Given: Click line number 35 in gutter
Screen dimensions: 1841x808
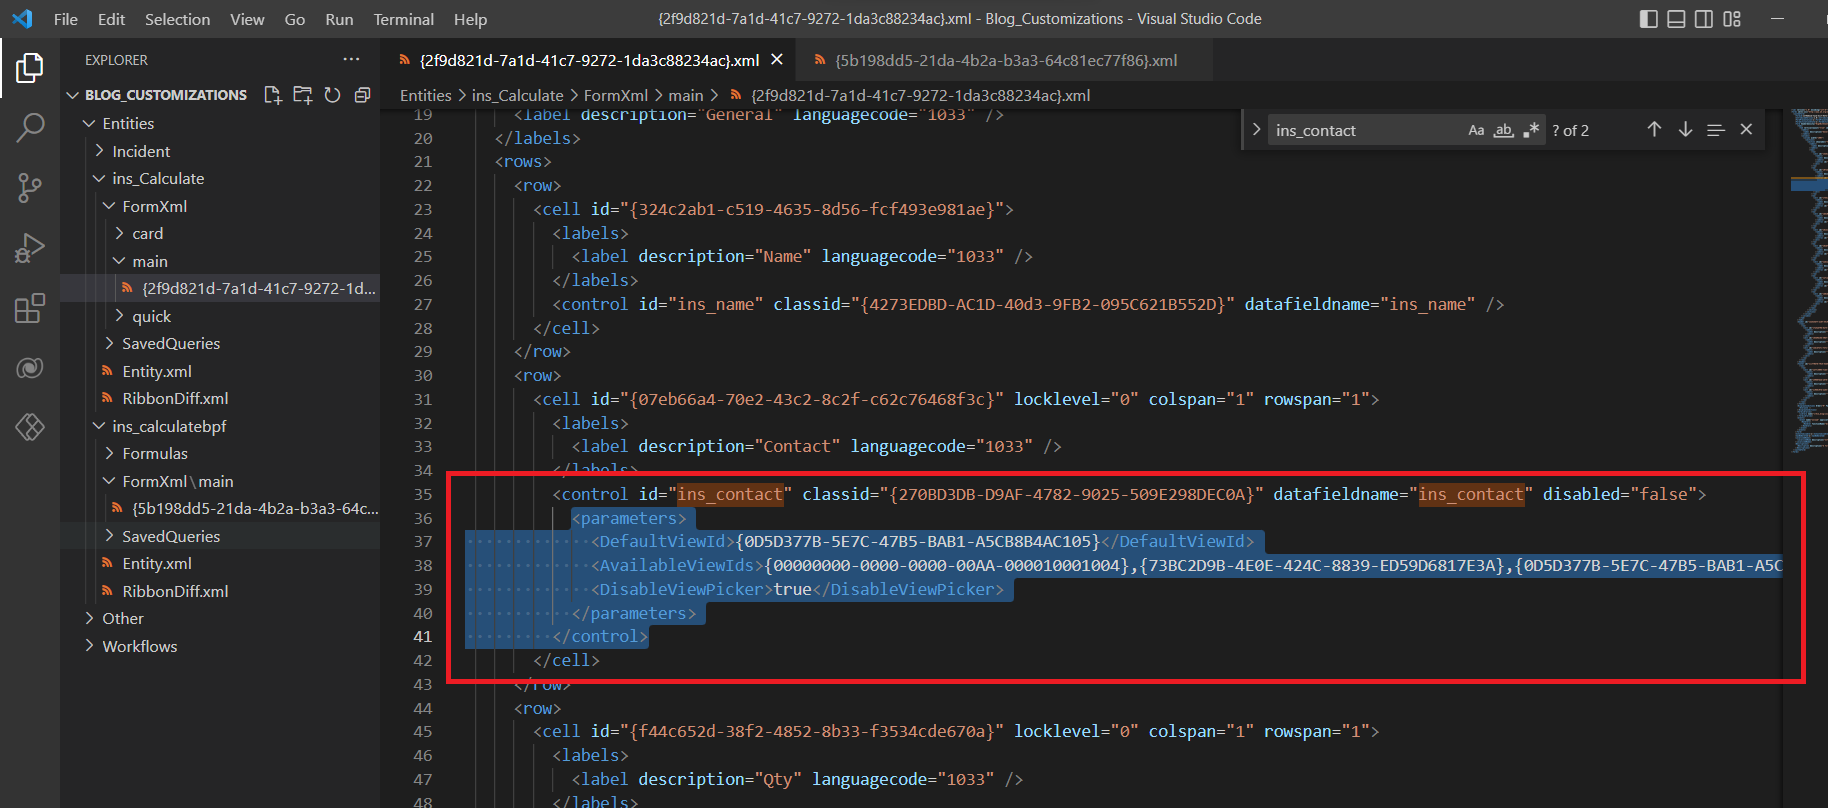Looking at the screenshot, I should coord(423,494).
